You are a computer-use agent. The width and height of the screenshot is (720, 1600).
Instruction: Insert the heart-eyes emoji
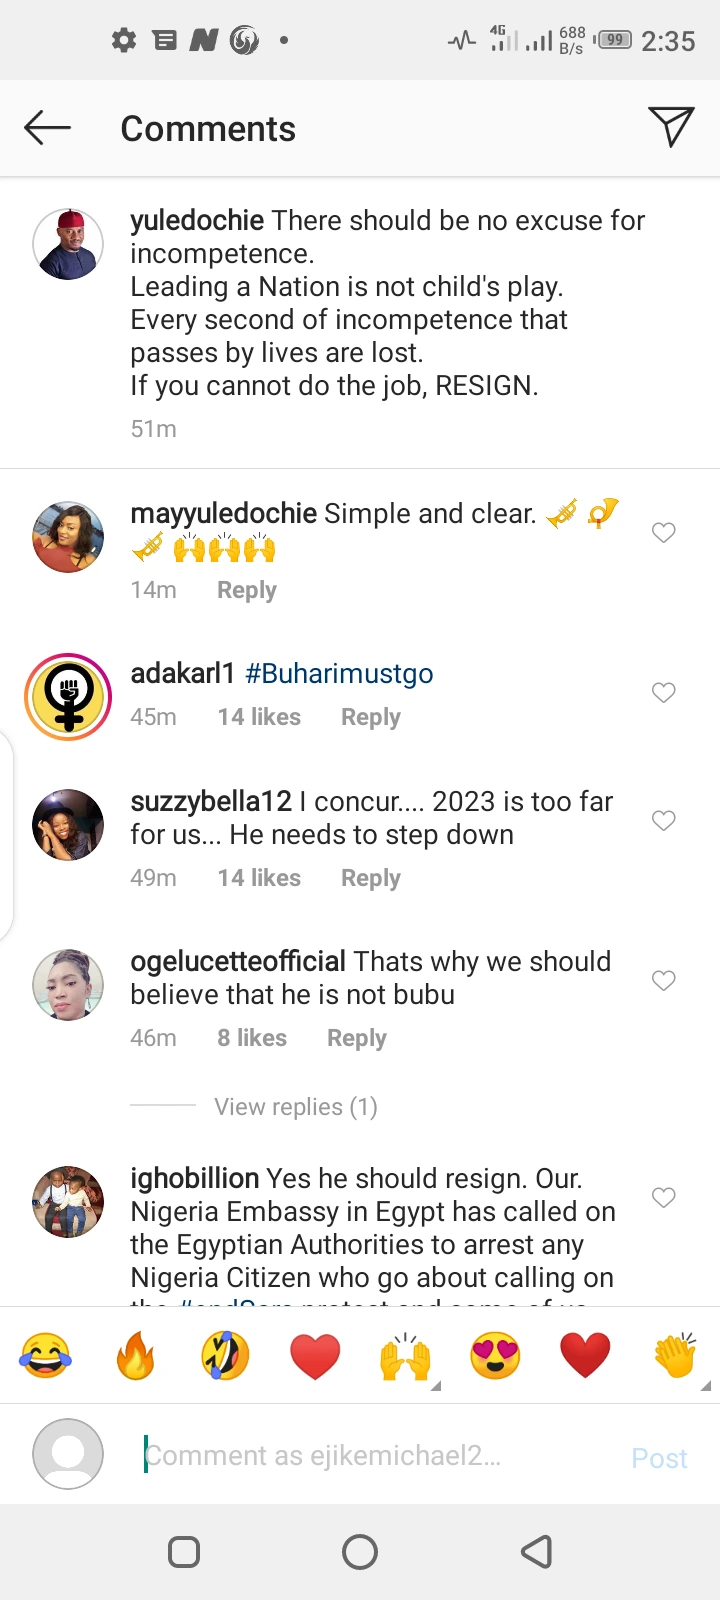pos(495,1356)
